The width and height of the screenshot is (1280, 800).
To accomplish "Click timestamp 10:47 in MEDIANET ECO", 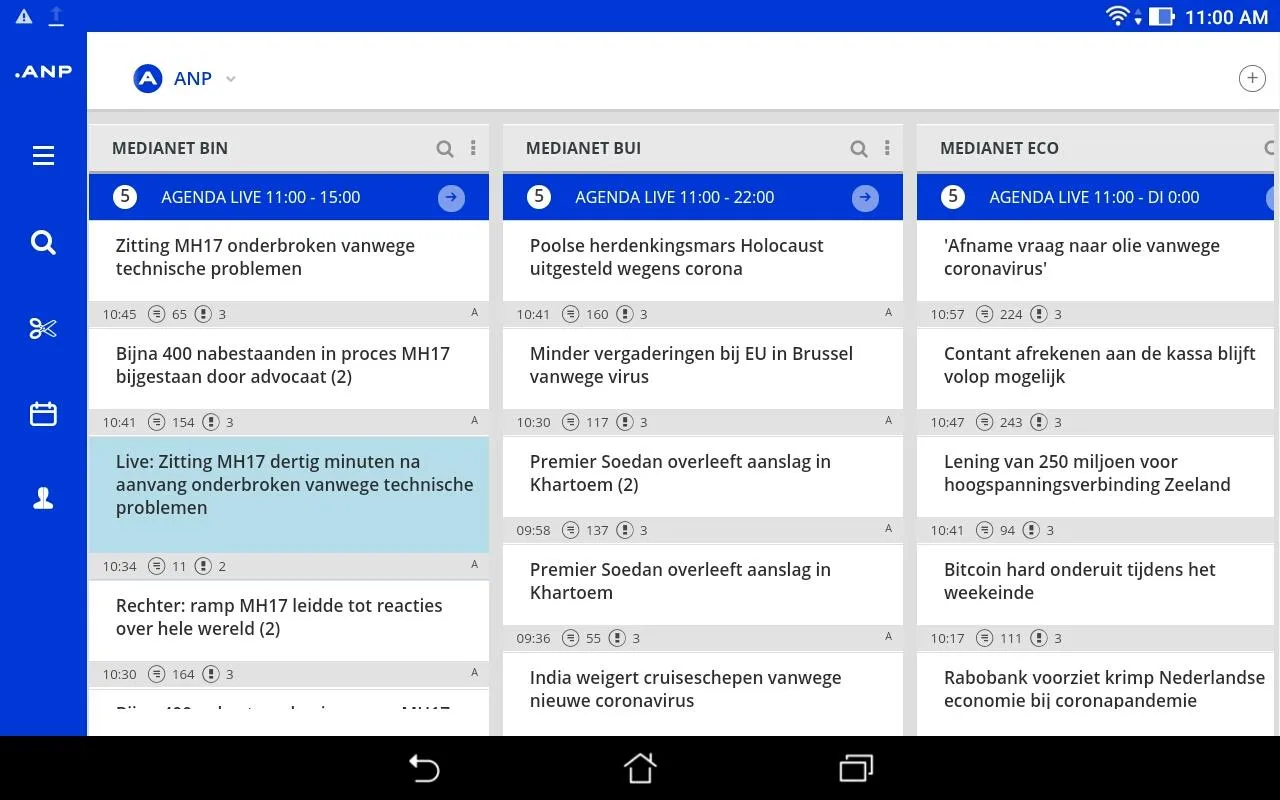I will click(x=947, y=422).
